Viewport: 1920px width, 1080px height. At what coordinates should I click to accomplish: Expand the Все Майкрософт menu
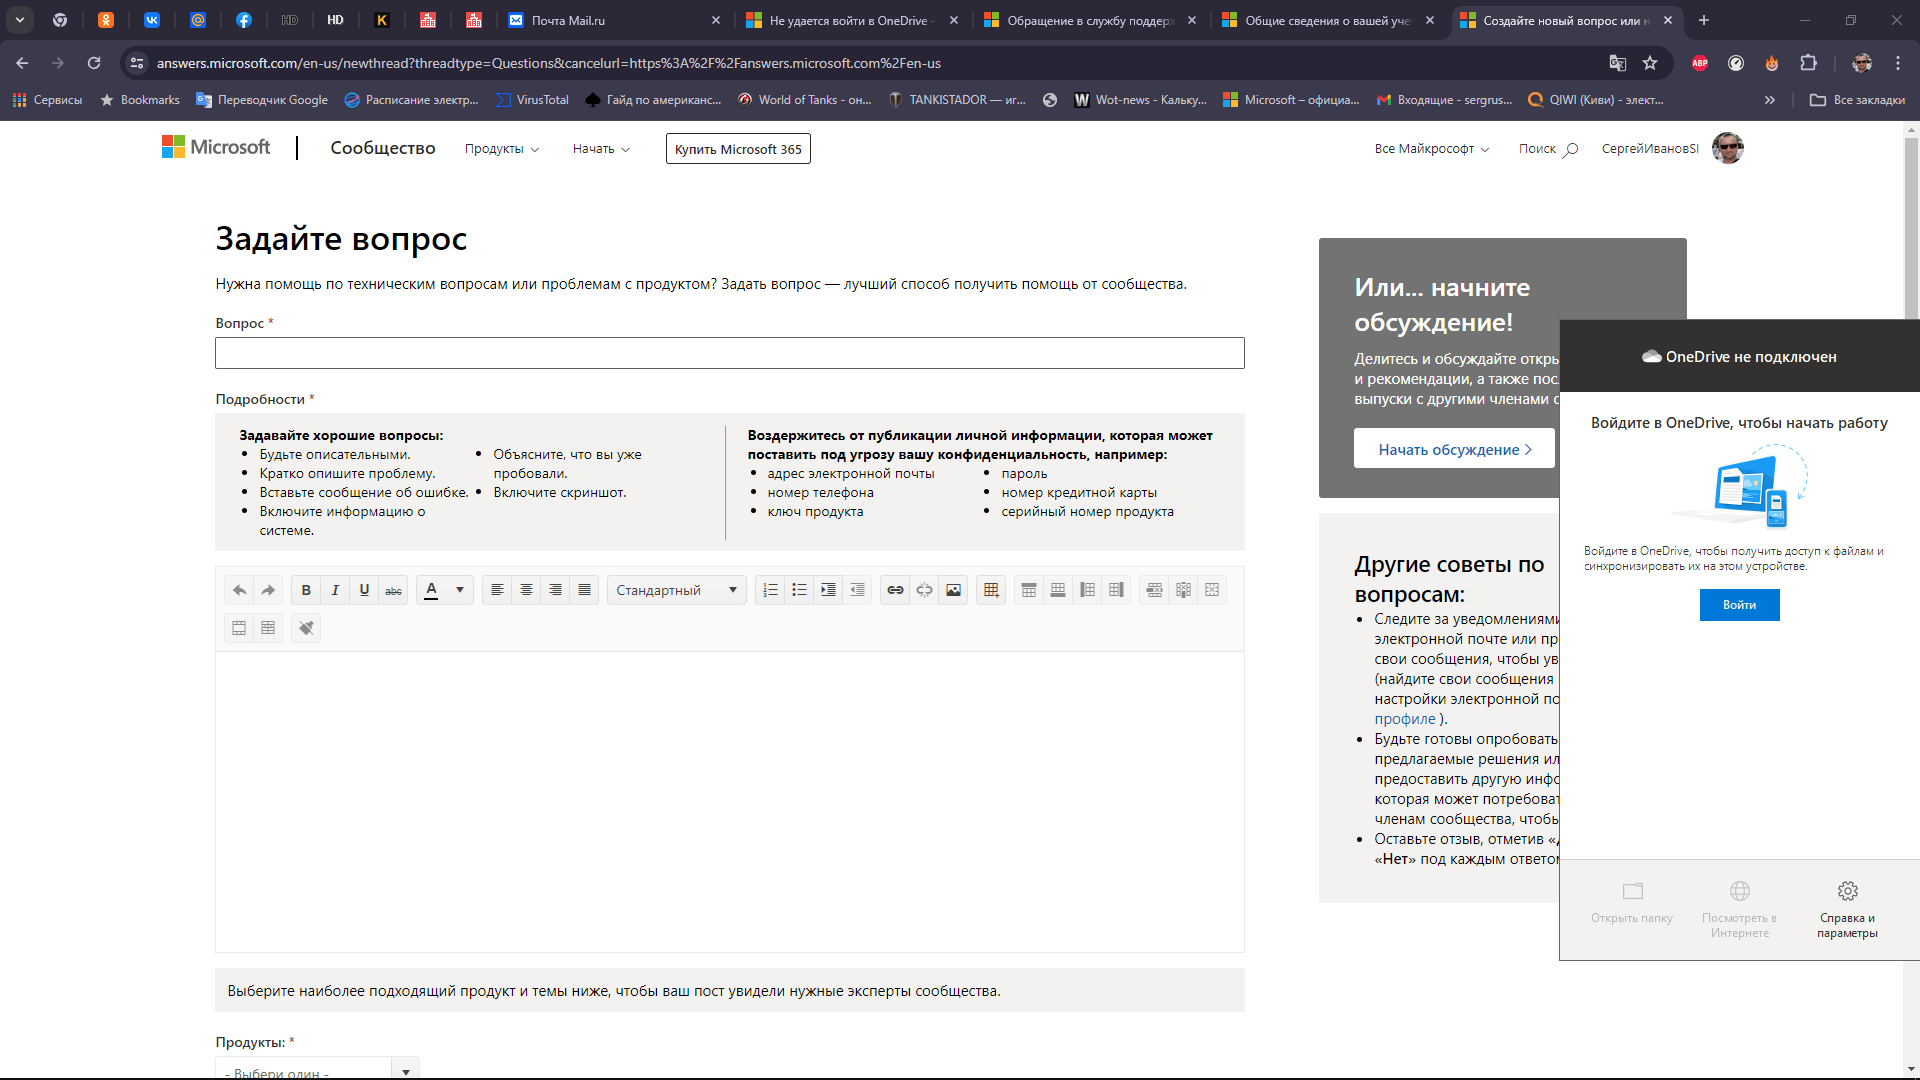(x=1432, y=149)
